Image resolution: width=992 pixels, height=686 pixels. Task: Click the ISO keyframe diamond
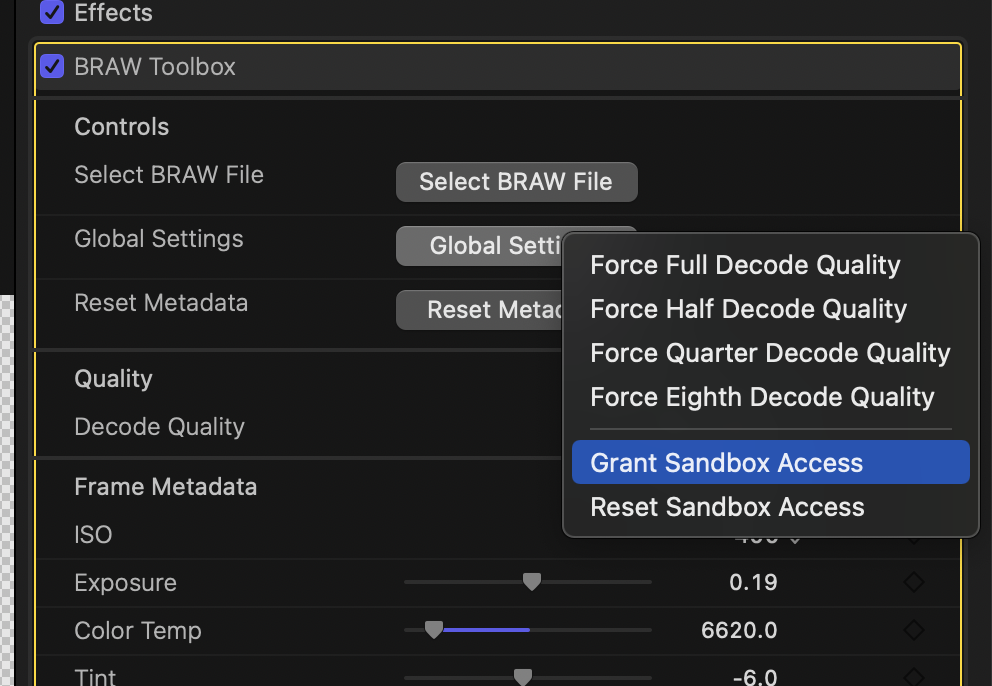pyautogui.click(x=913, y=538)
